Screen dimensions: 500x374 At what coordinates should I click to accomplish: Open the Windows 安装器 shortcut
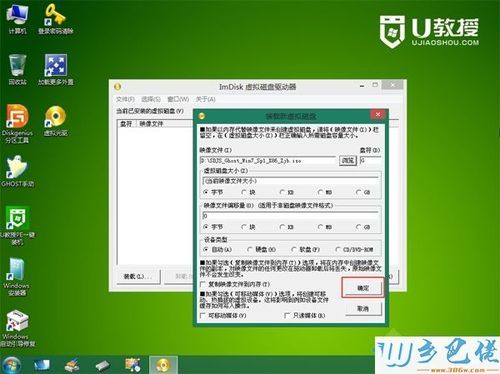click(x=17, y=277)
